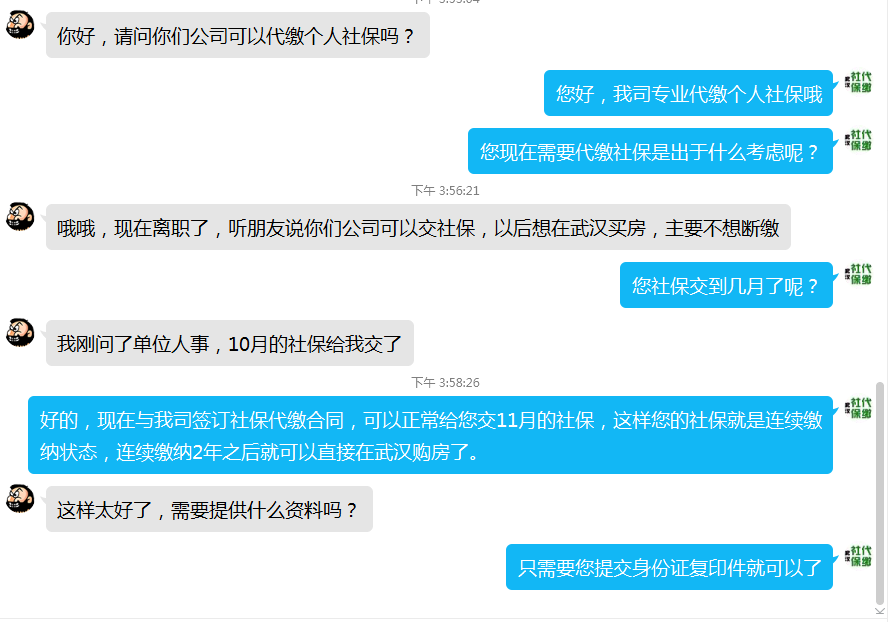Click the agent avatar next to '您社保交到几月了呢'
This screenshot has height=622, width=888.
[x=858, y=274]
